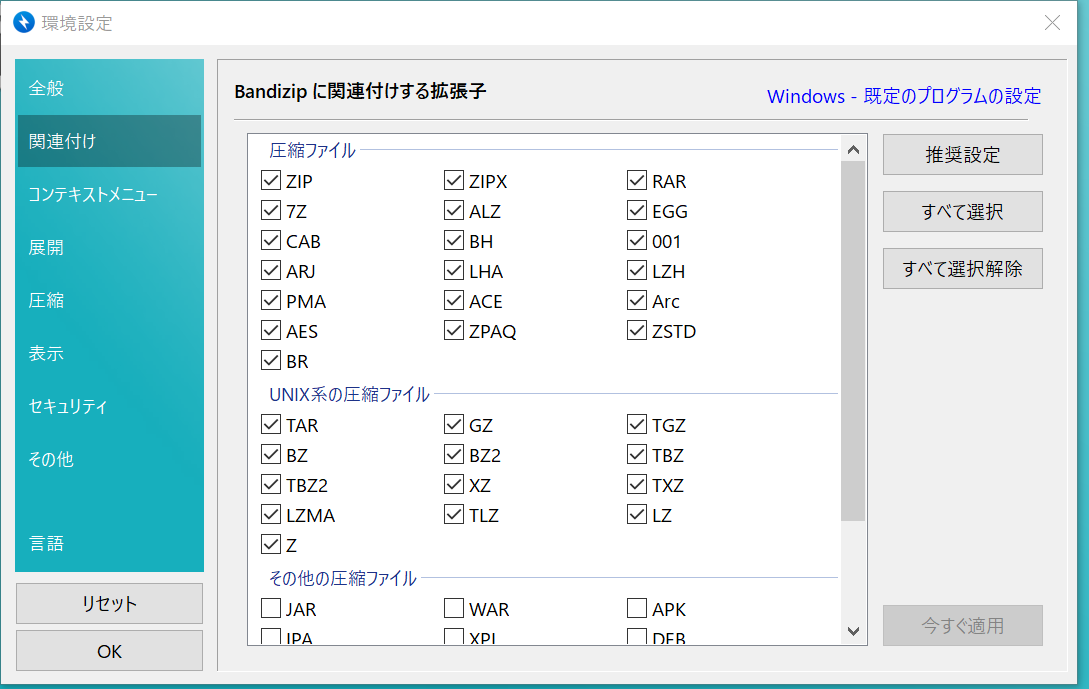Toggle the ZSTD checkbox
This screenshot has width=1089, height=689.
coord(637,331)
